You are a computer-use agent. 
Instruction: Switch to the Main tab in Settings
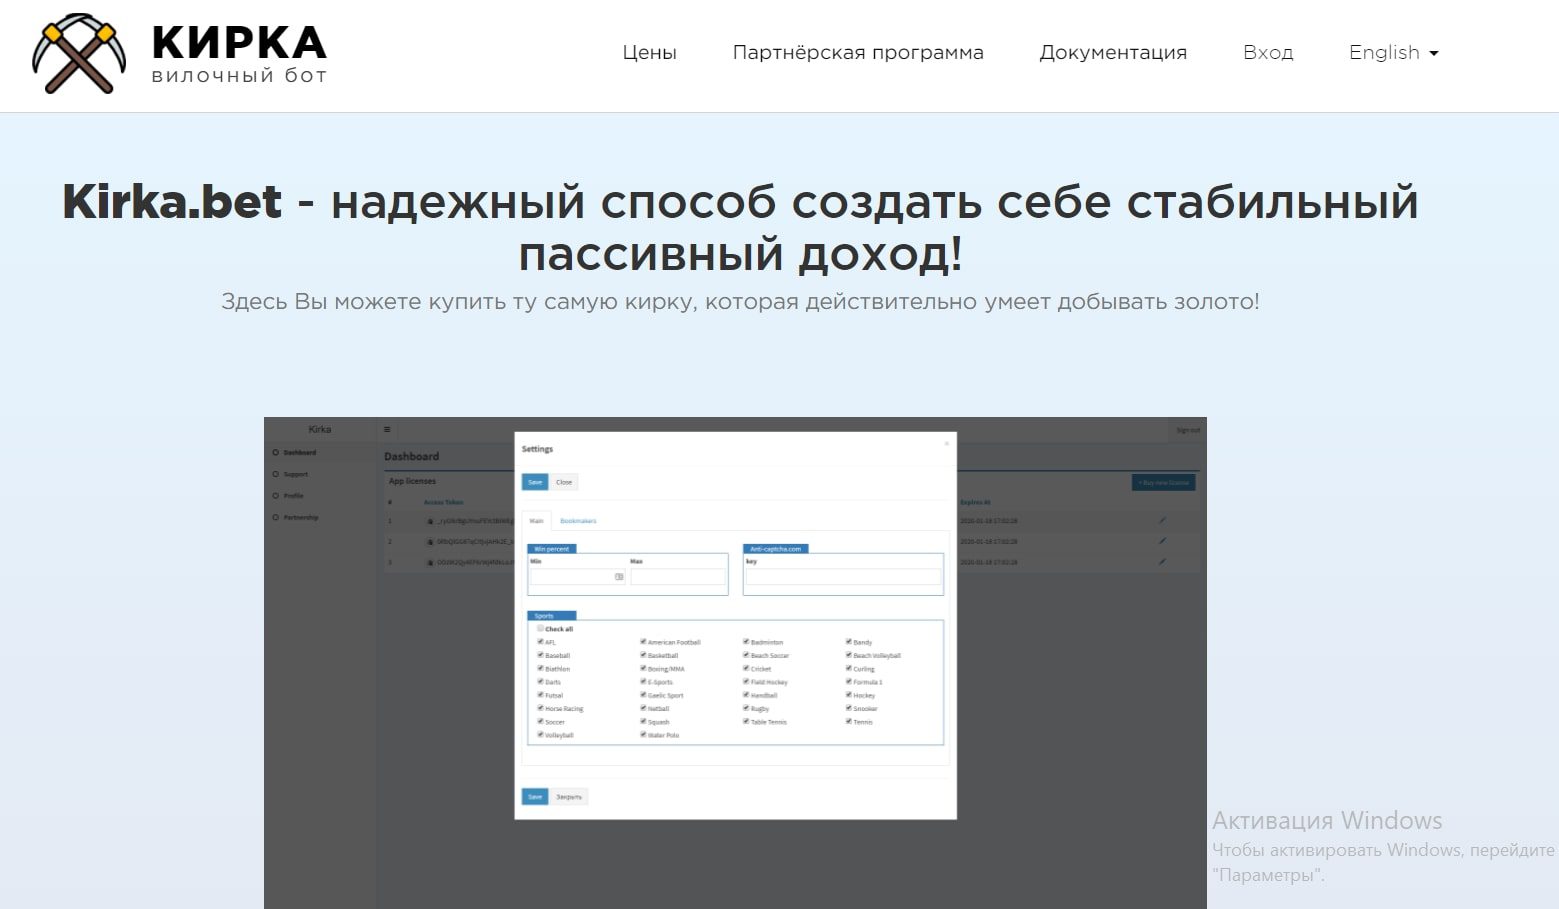coord(537,521)
